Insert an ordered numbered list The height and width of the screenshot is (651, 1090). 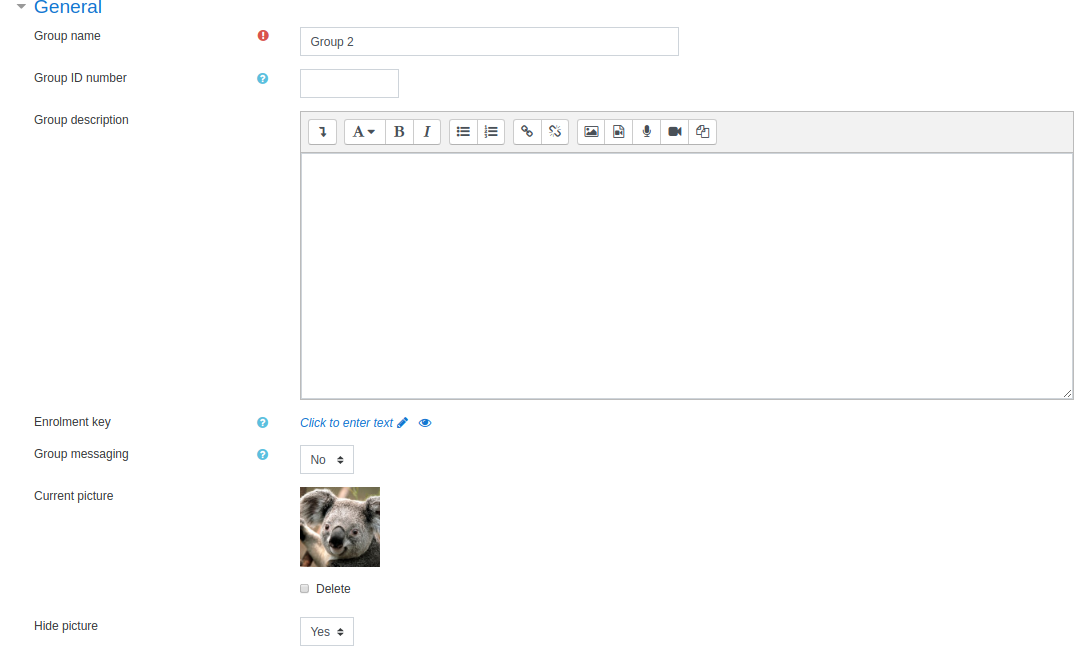click(x=491, y=131)
